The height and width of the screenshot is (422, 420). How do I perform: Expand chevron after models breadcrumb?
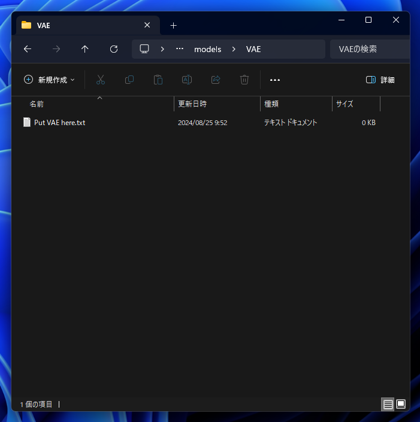click(x=234, y=49)
